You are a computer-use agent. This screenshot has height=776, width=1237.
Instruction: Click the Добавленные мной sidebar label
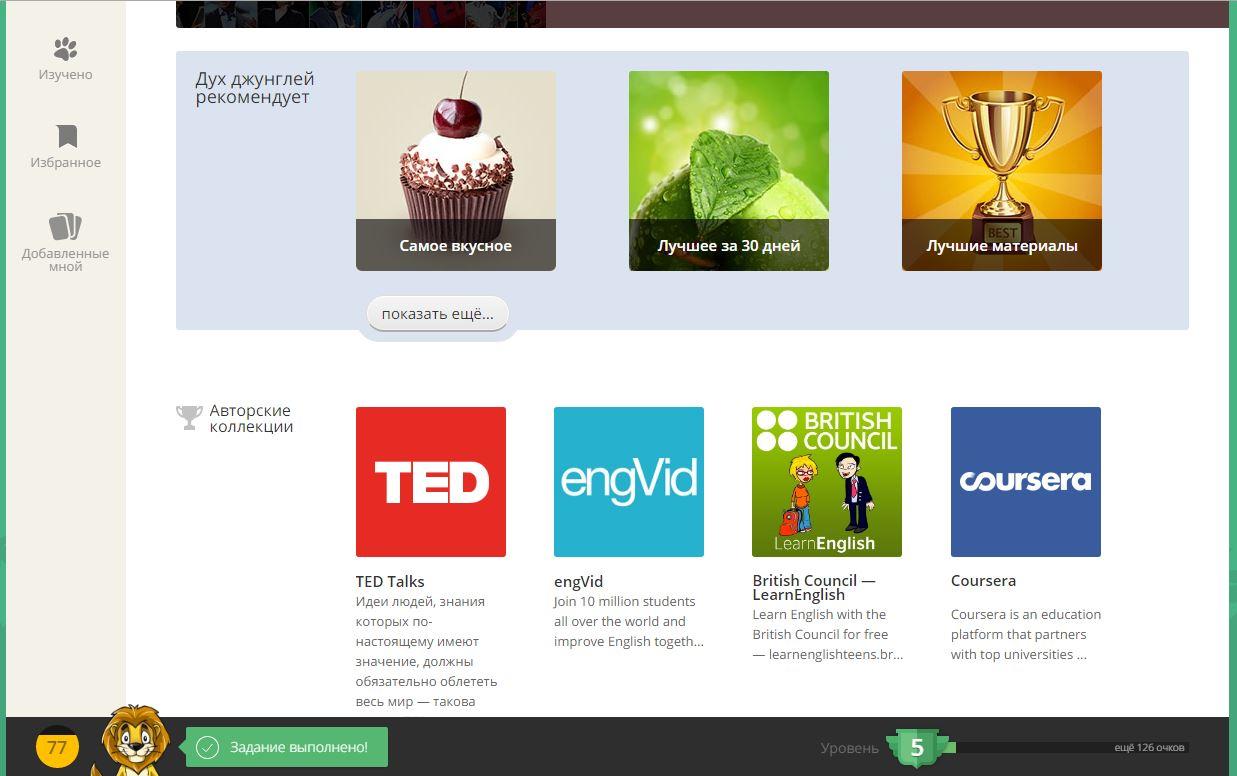pos(65,260)
